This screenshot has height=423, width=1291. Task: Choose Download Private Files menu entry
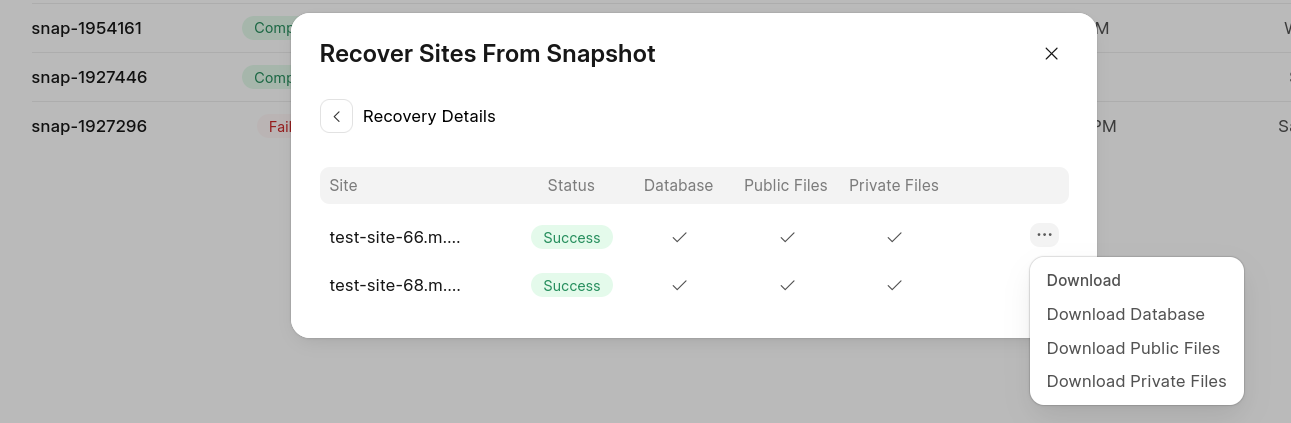(1136, 381)
